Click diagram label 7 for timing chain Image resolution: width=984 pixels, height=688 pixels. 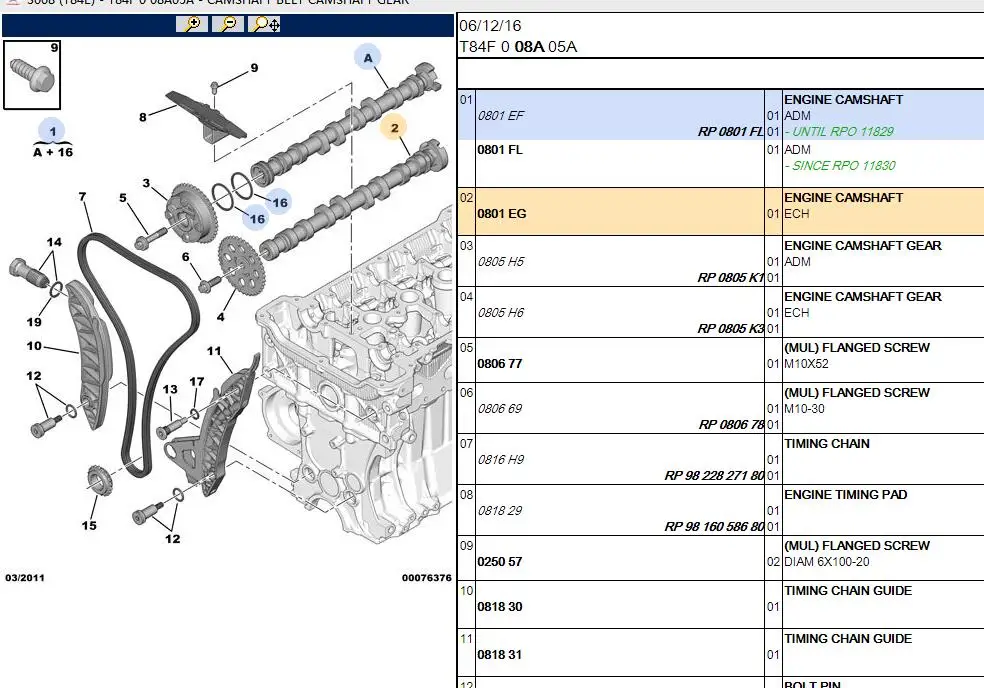pyautogui.click(x=82, y=196)
